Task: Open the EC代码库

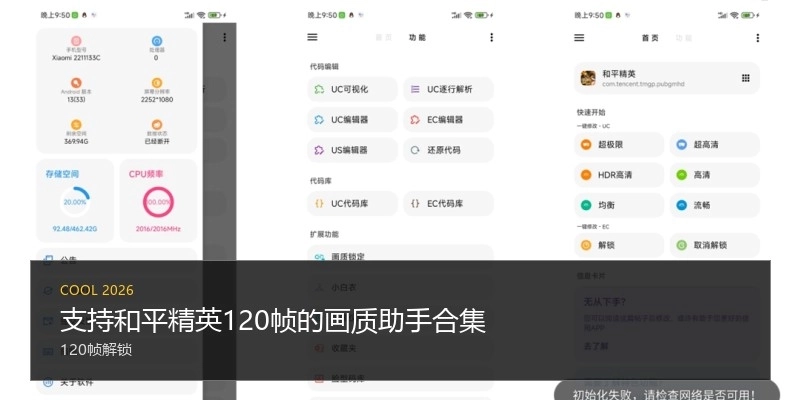Action: pyautogui.click(x=448, y=204)
